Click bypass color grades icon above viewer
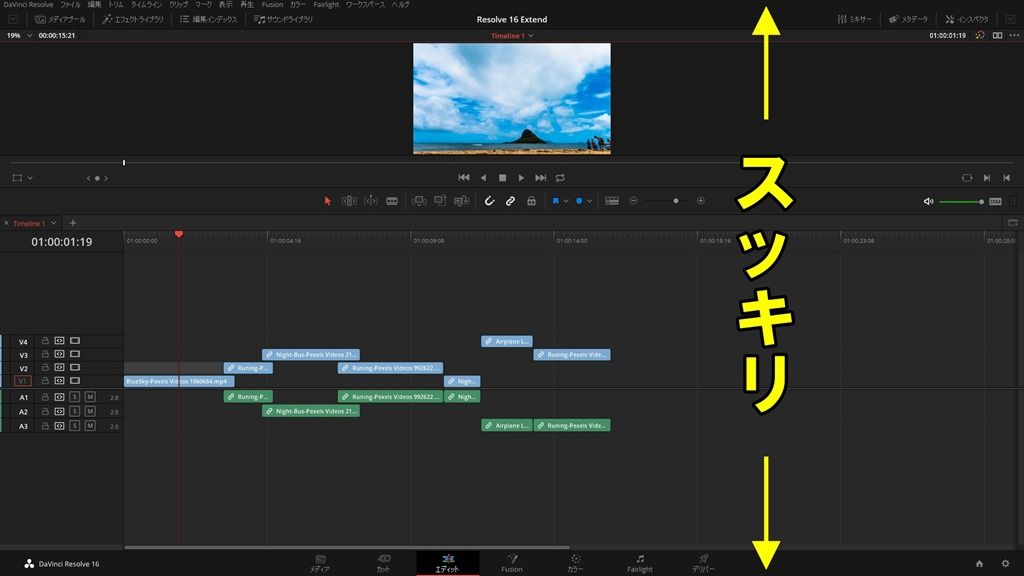 click(x=980, y=35)
